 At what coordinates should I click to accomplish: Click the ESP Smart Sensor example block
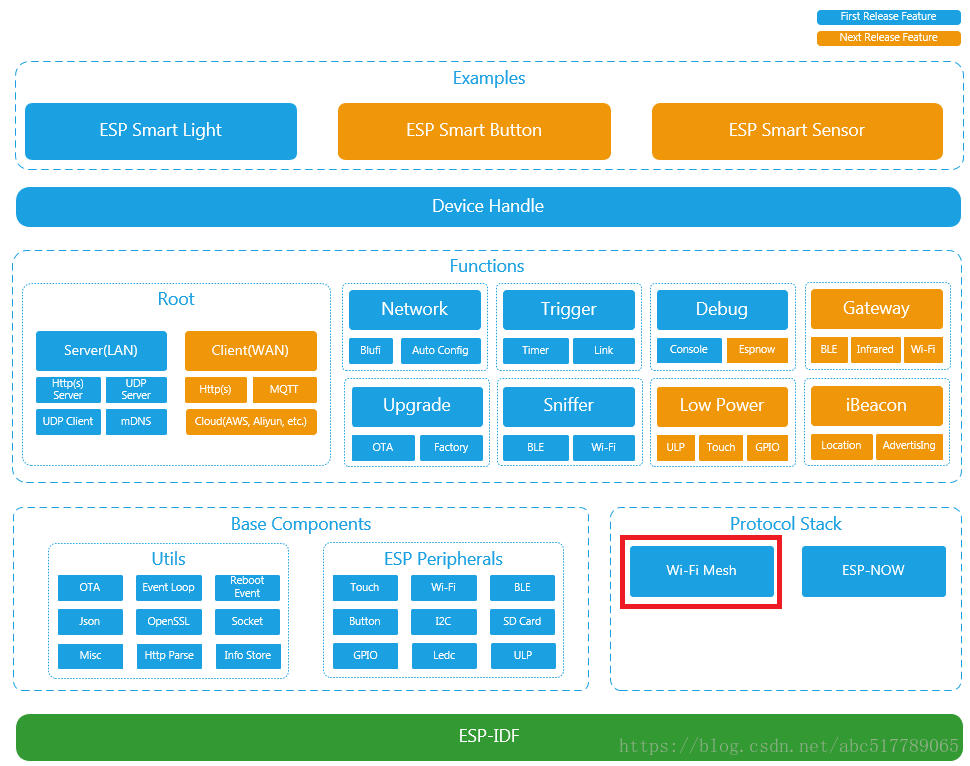(x=797, y=131)
